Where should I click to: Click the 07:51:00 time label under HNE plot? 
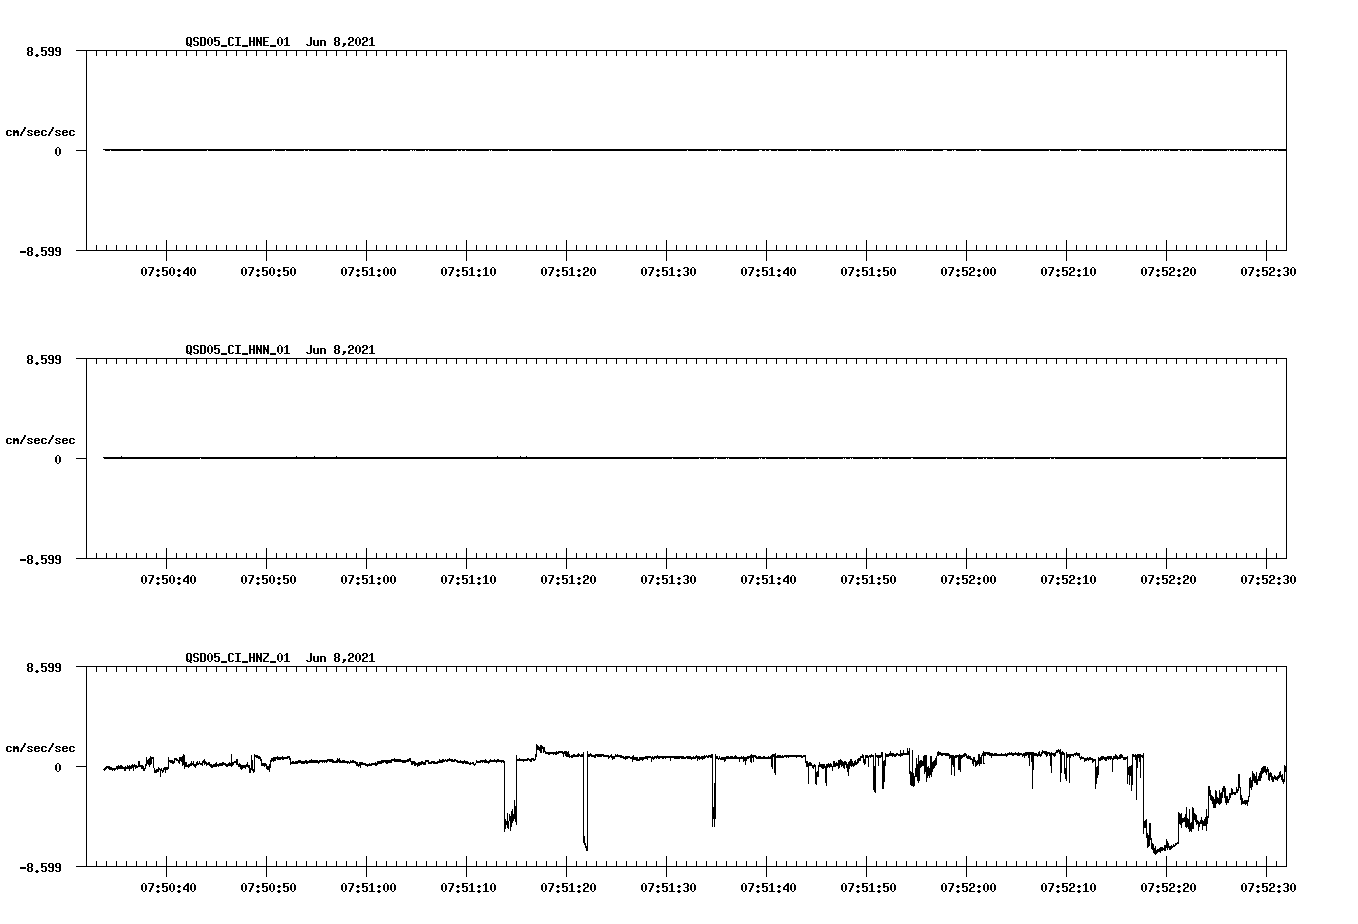pyautogui.click(x=368, y=271)
